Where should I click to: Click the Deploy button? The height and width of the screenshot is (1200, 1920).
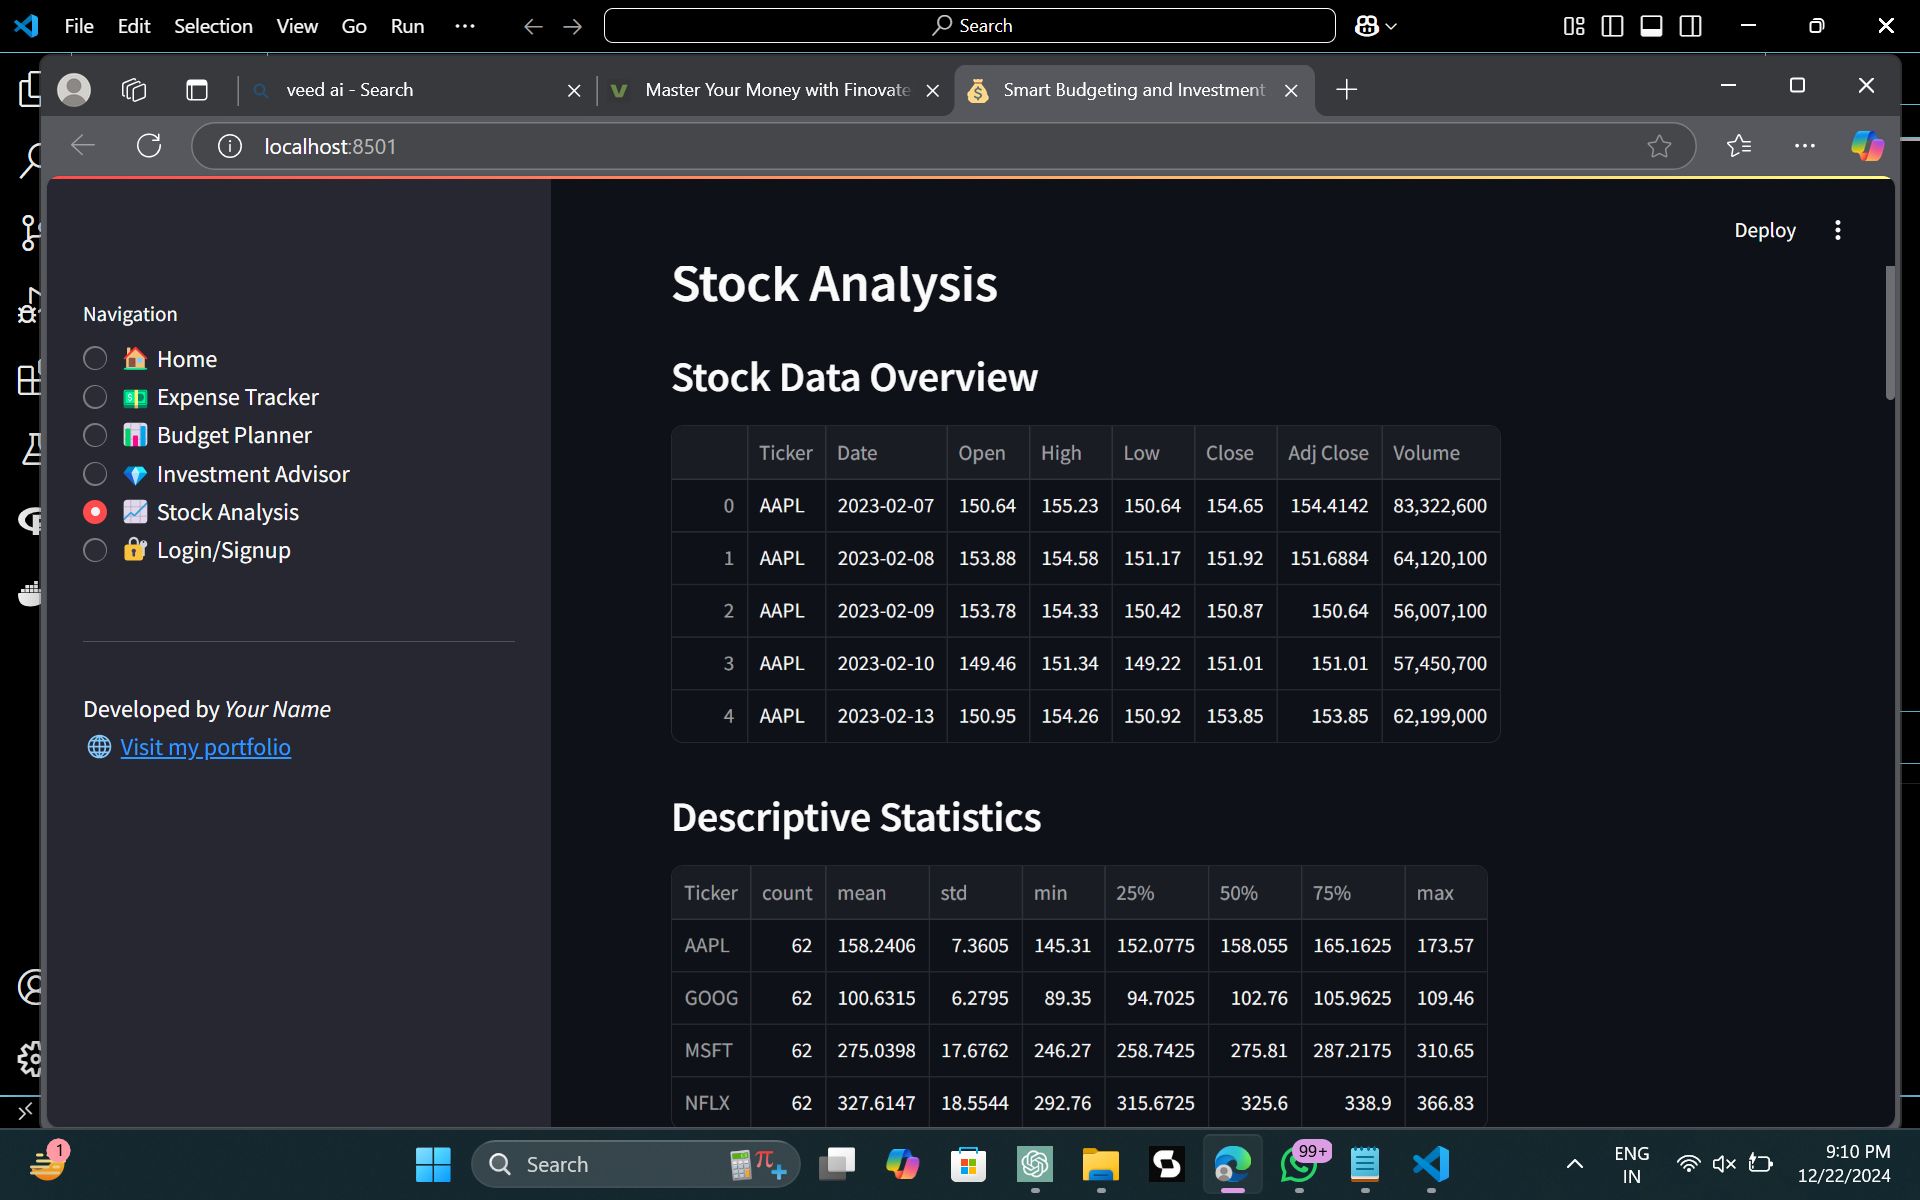click(1764, 230)
